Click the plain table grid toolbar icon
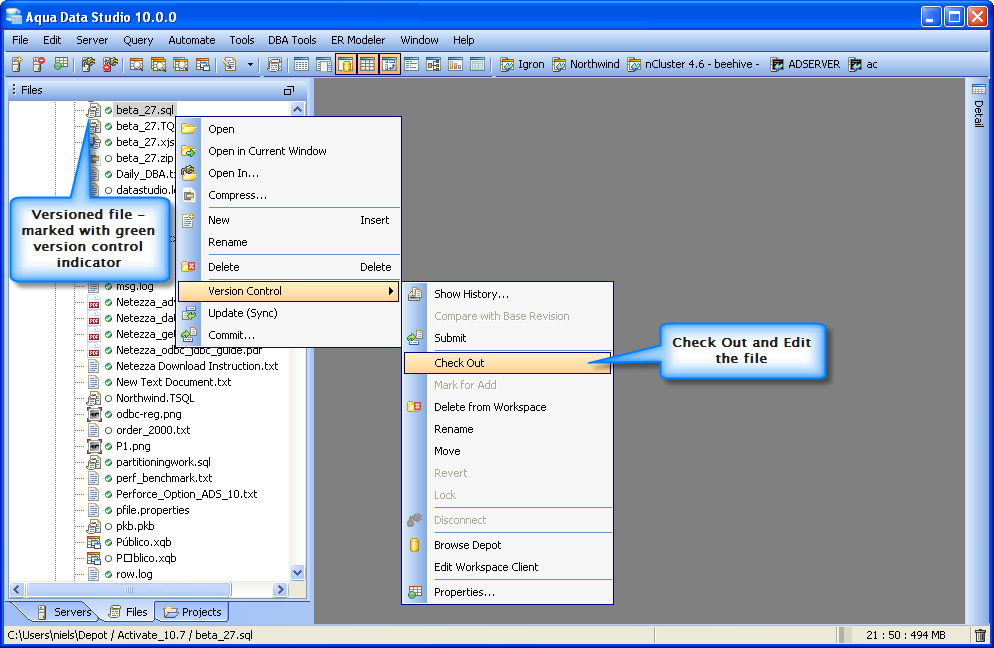The width and height of the screenshot is (994, 648). coord(302,64)
